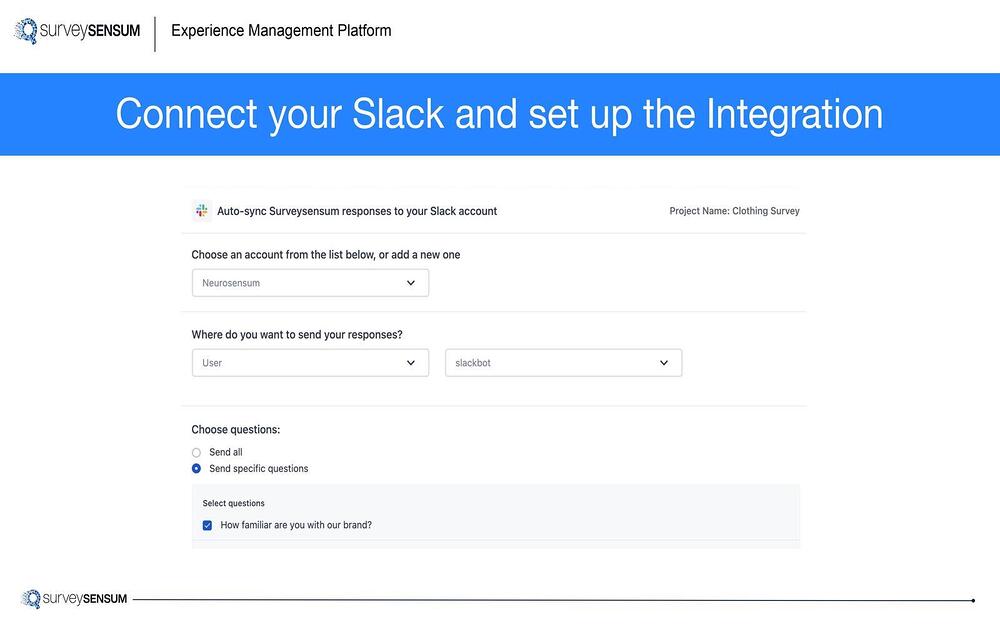Screen dimensions: 1000x625
Task: Click Experience Management Platform text
Action: (281, 31)
